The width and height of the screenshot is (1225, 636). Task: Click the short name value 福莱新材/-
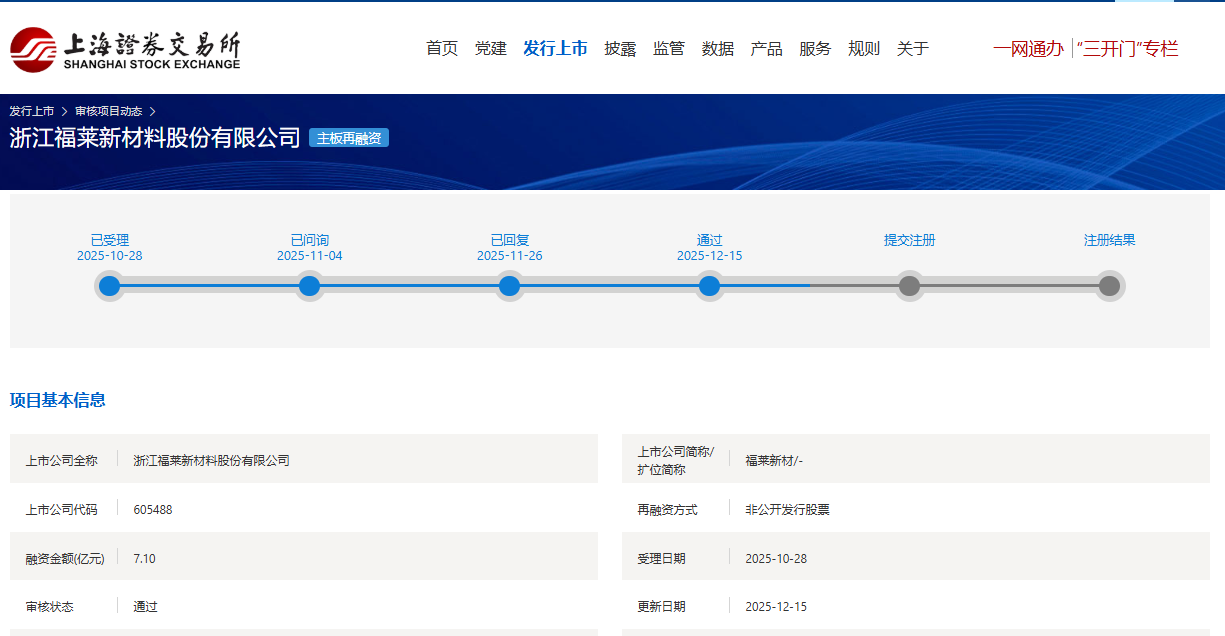pyautogui.click(x=774, y=460)
